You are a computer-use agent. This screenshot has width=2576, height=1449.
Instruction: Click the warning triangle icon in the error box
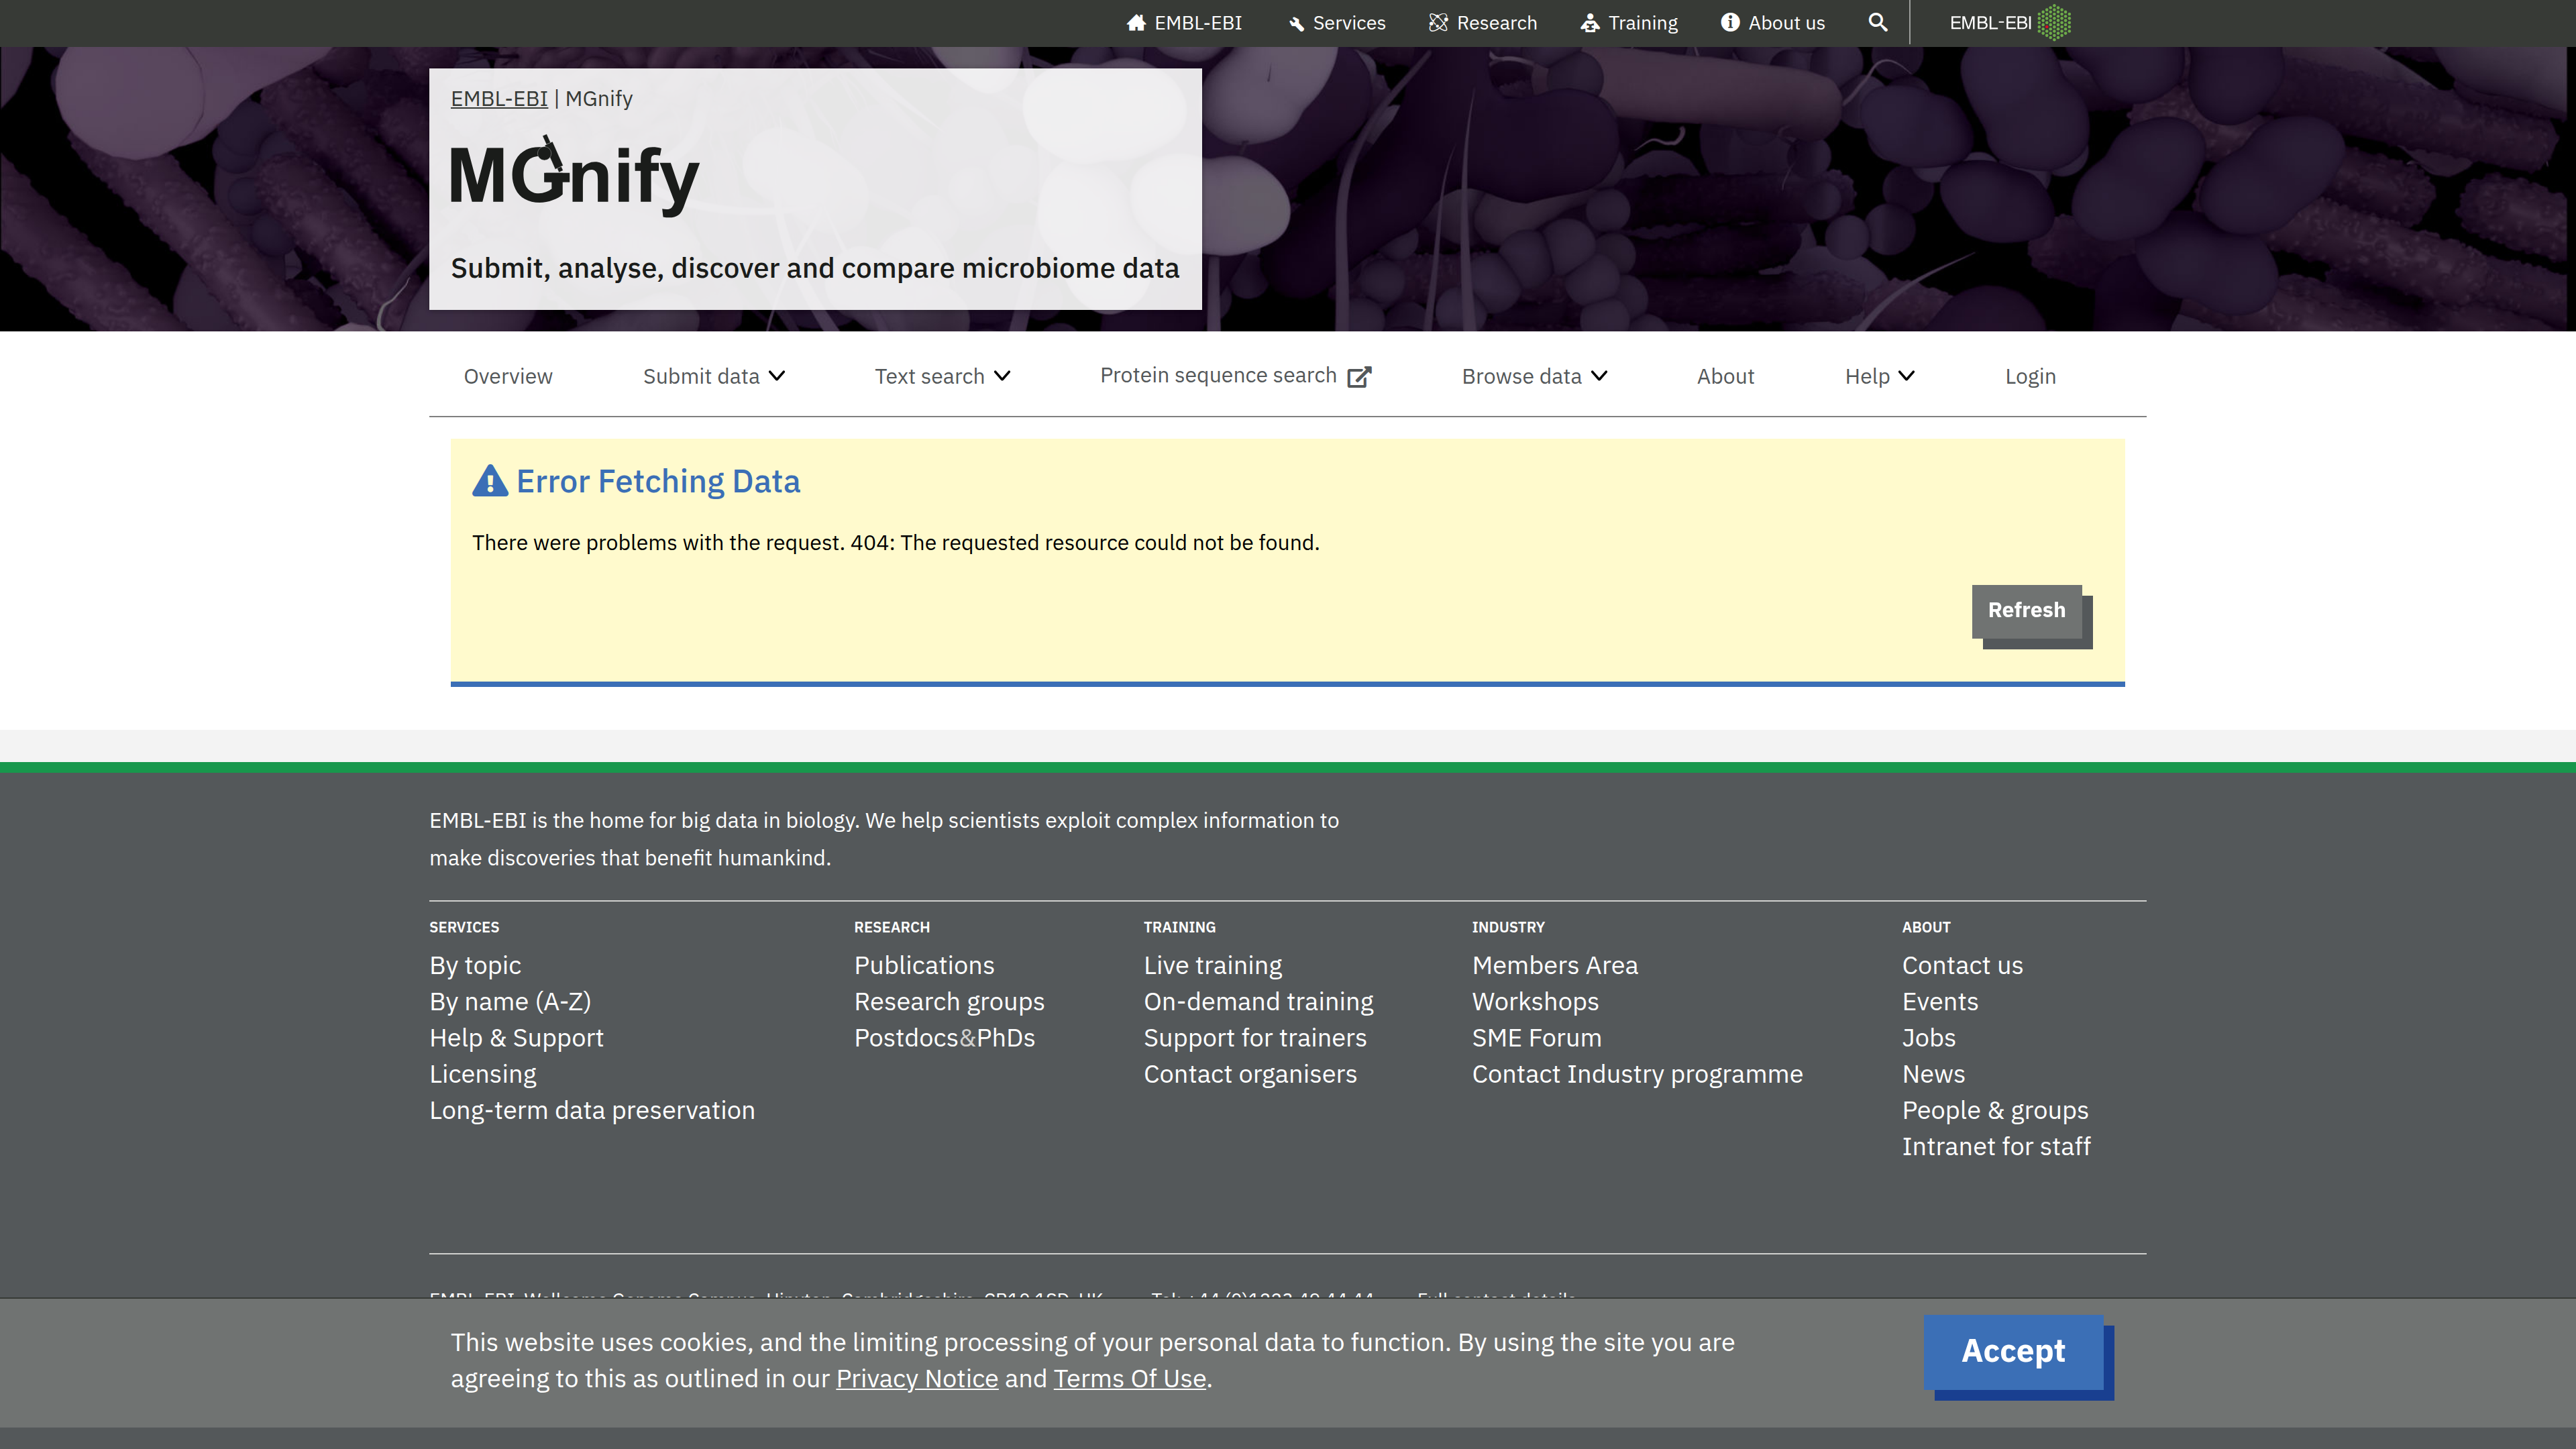[490, 481]
